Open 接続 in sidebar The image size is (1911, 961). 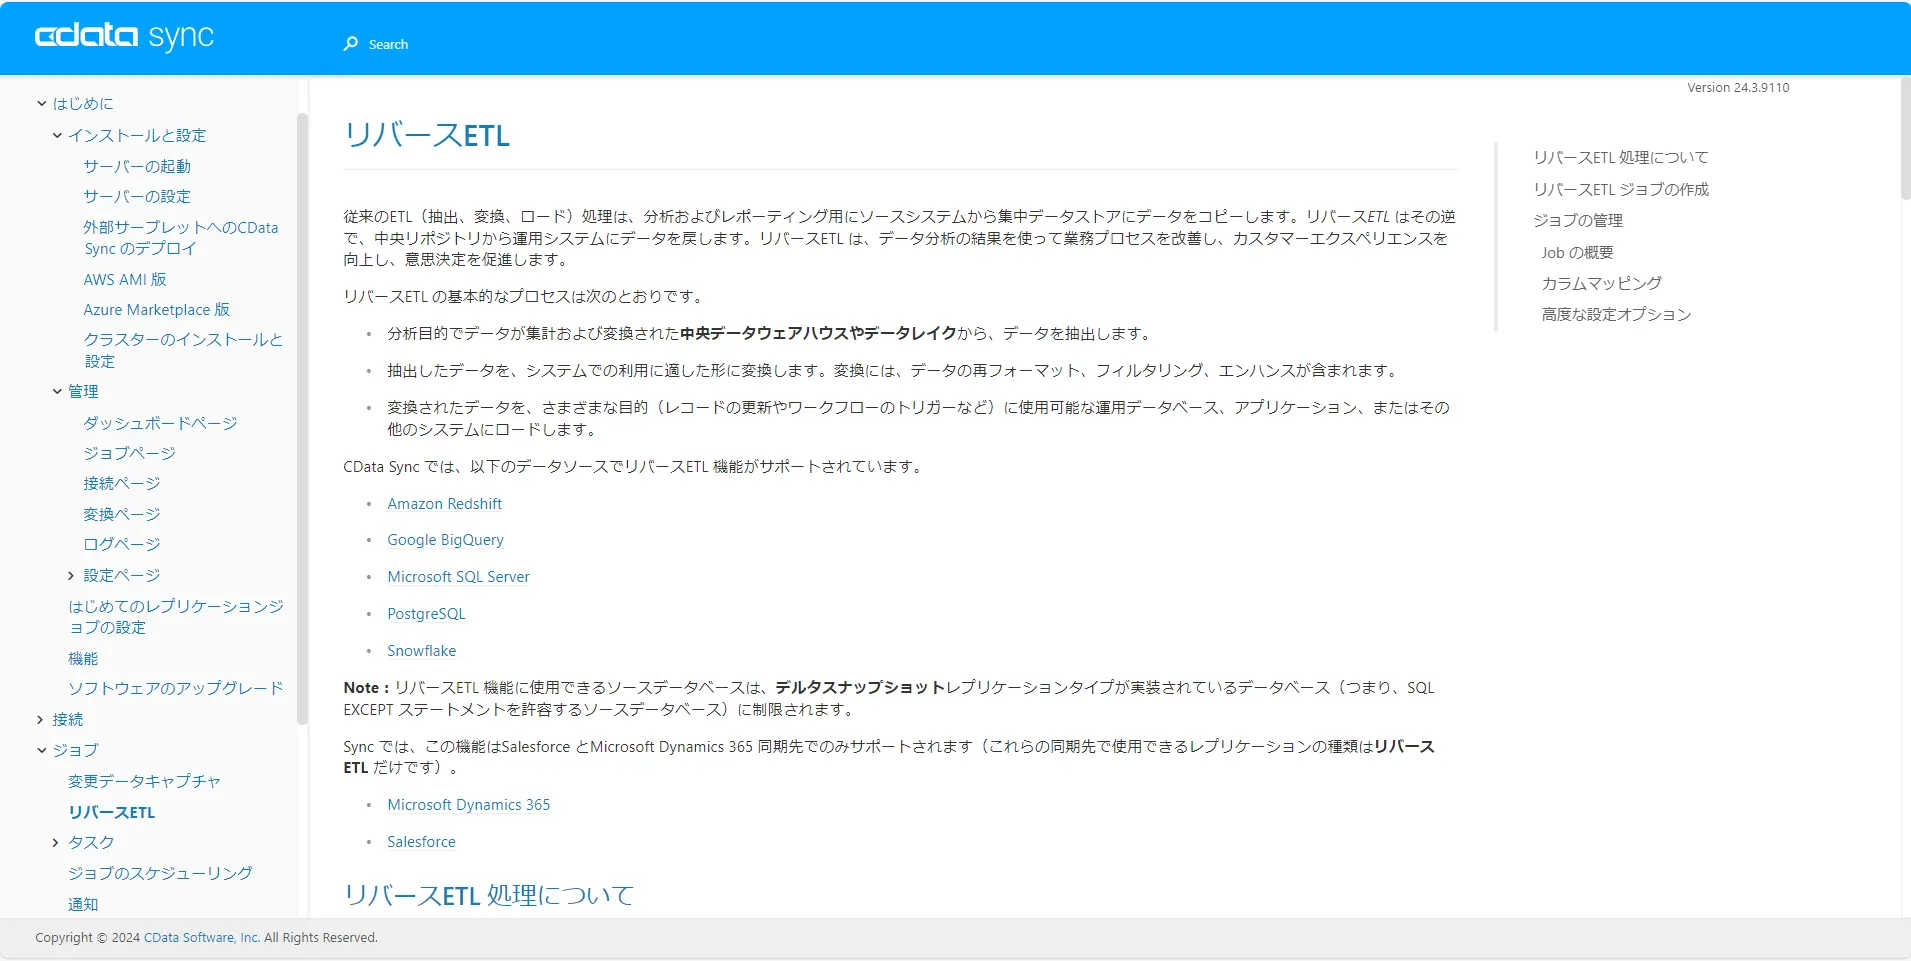coord(68,719)
